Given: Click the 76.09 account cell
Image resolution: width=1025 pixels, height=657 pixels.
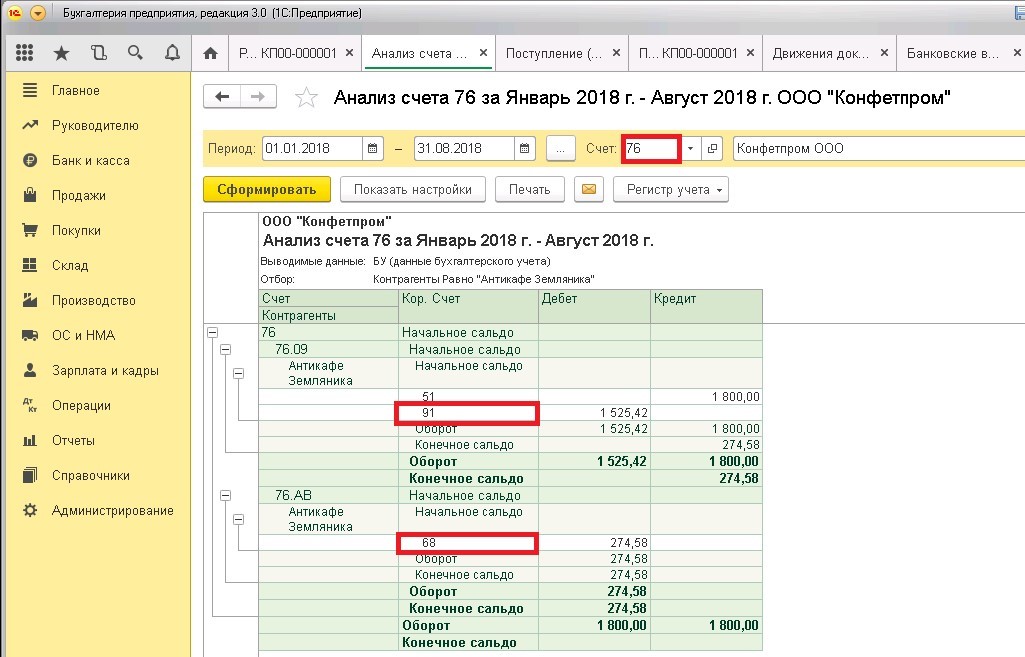Looking at the screenshot, I should pyautogui.click(x=329, y=349).
